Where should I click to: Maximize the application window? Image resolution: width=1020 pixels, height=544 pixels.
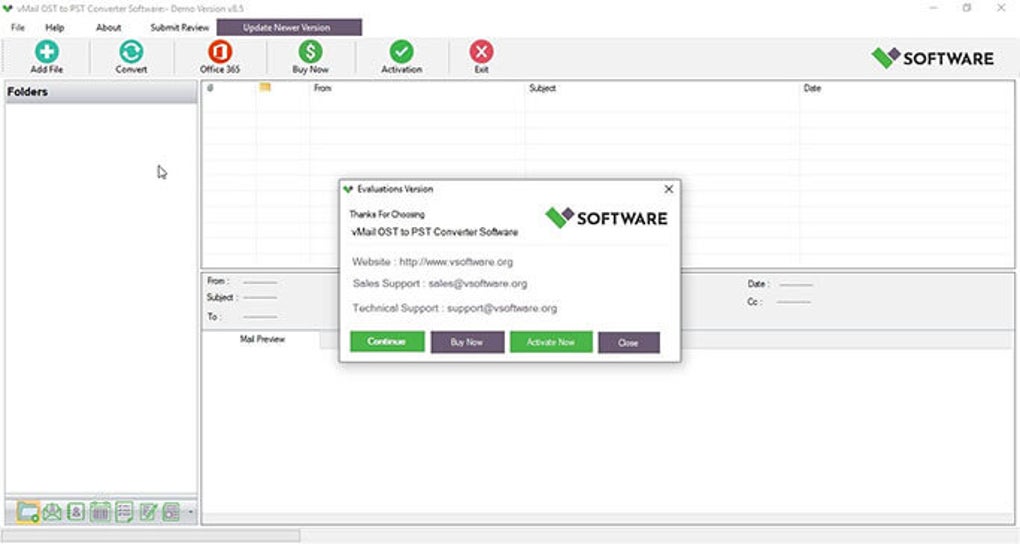tap(967, 8)
